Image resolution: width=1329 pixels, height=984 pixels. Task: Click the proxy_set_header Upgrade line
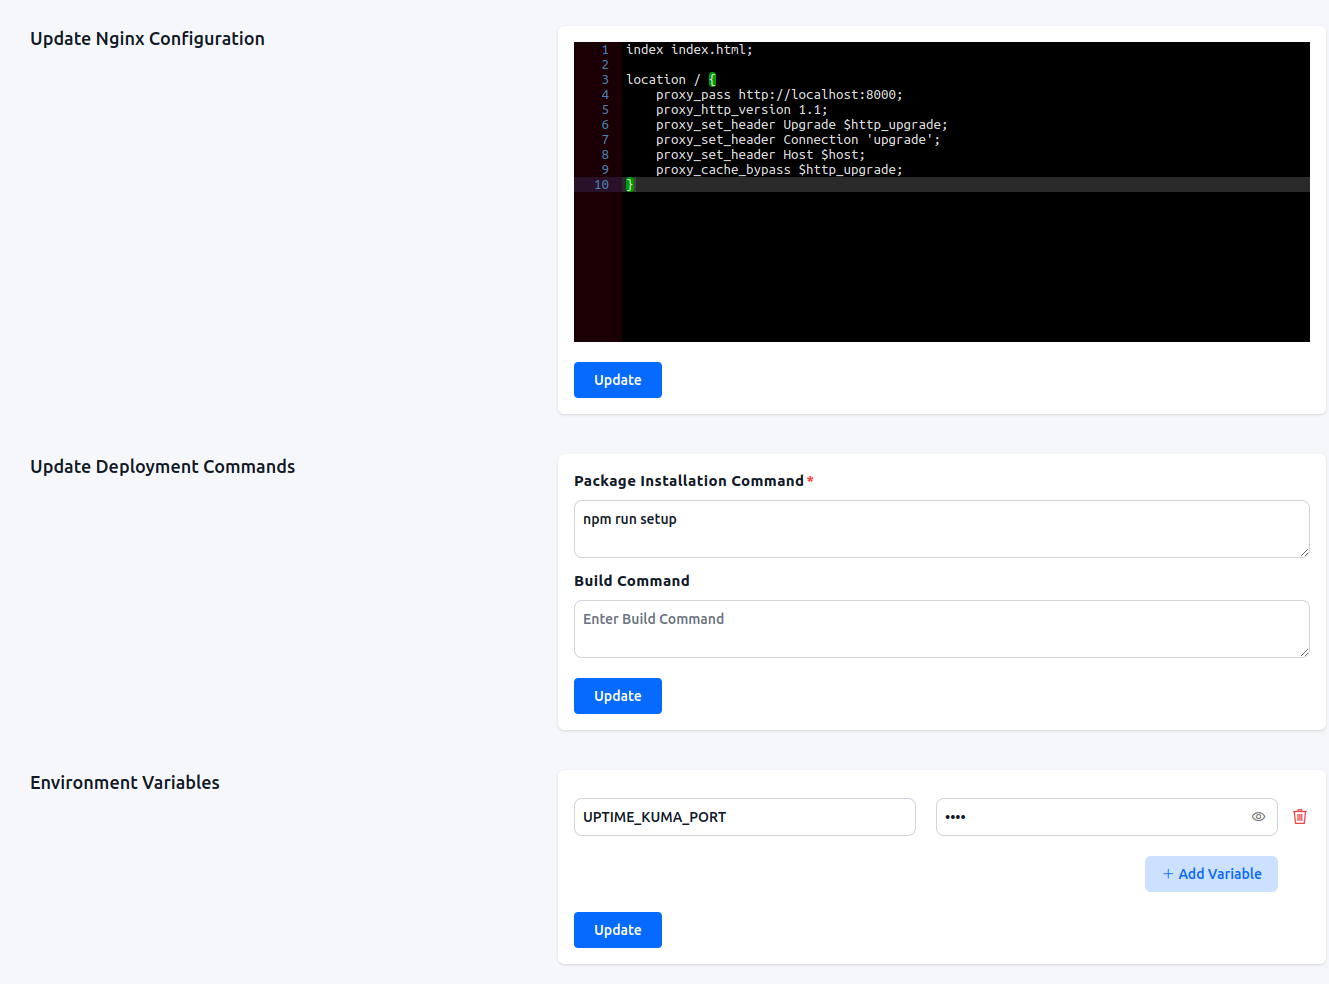(802, 125)
